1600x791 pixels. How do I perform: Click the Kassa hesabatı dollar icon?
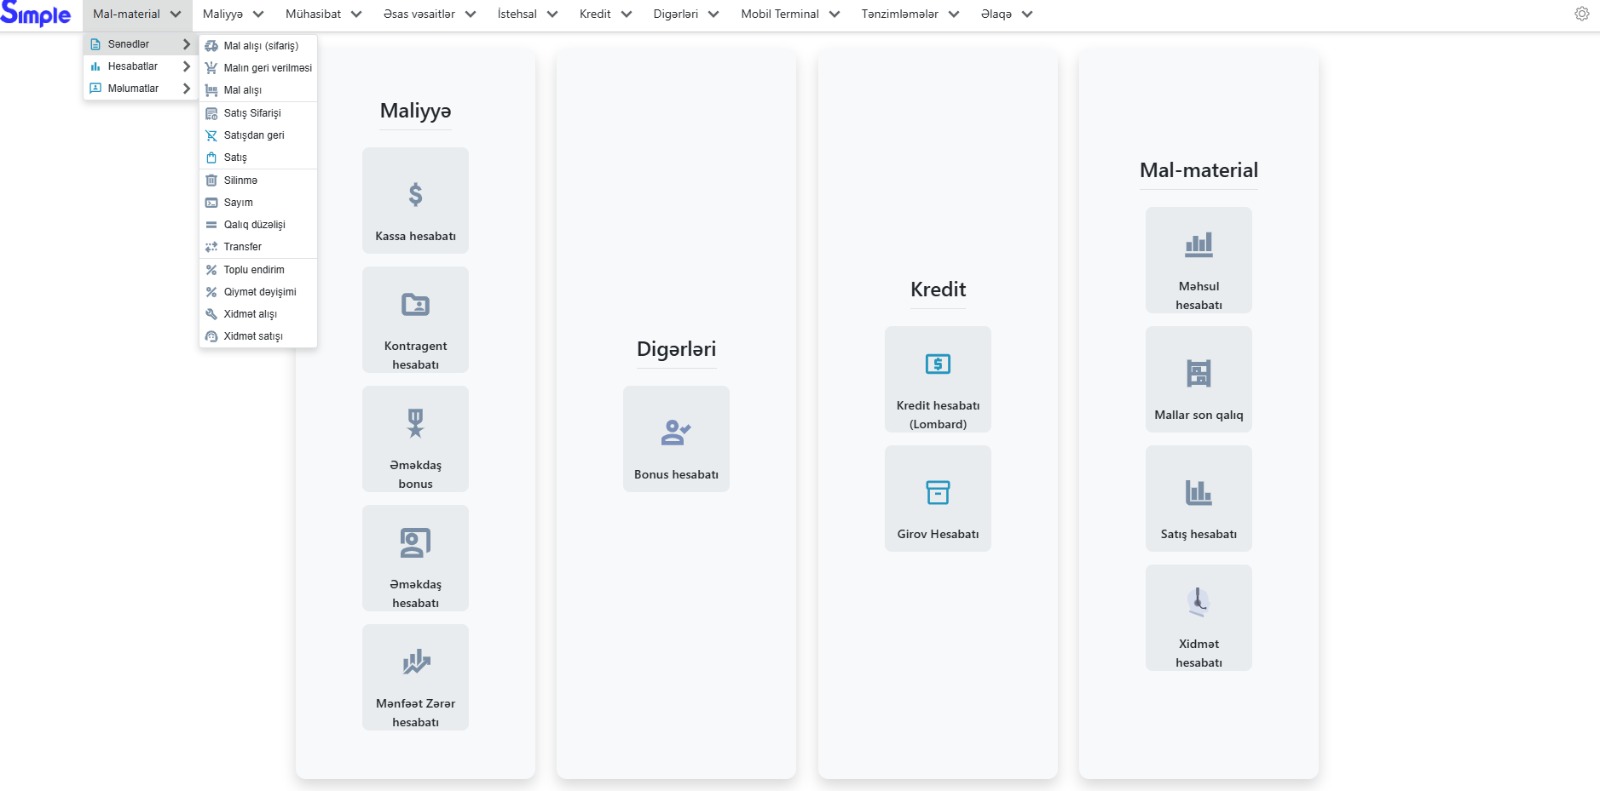pyautogui.click(x=415, y=194)
